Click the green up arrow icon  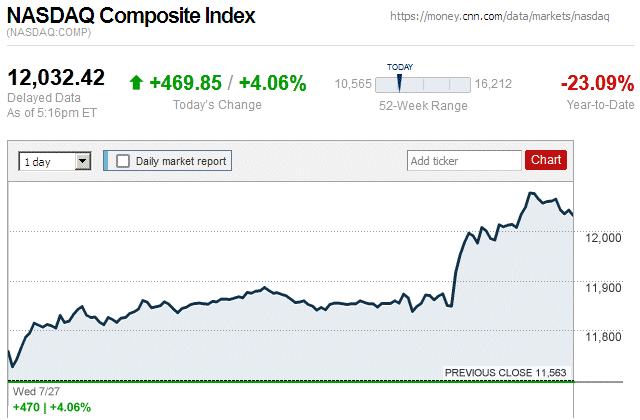click(x=137, y=83)
